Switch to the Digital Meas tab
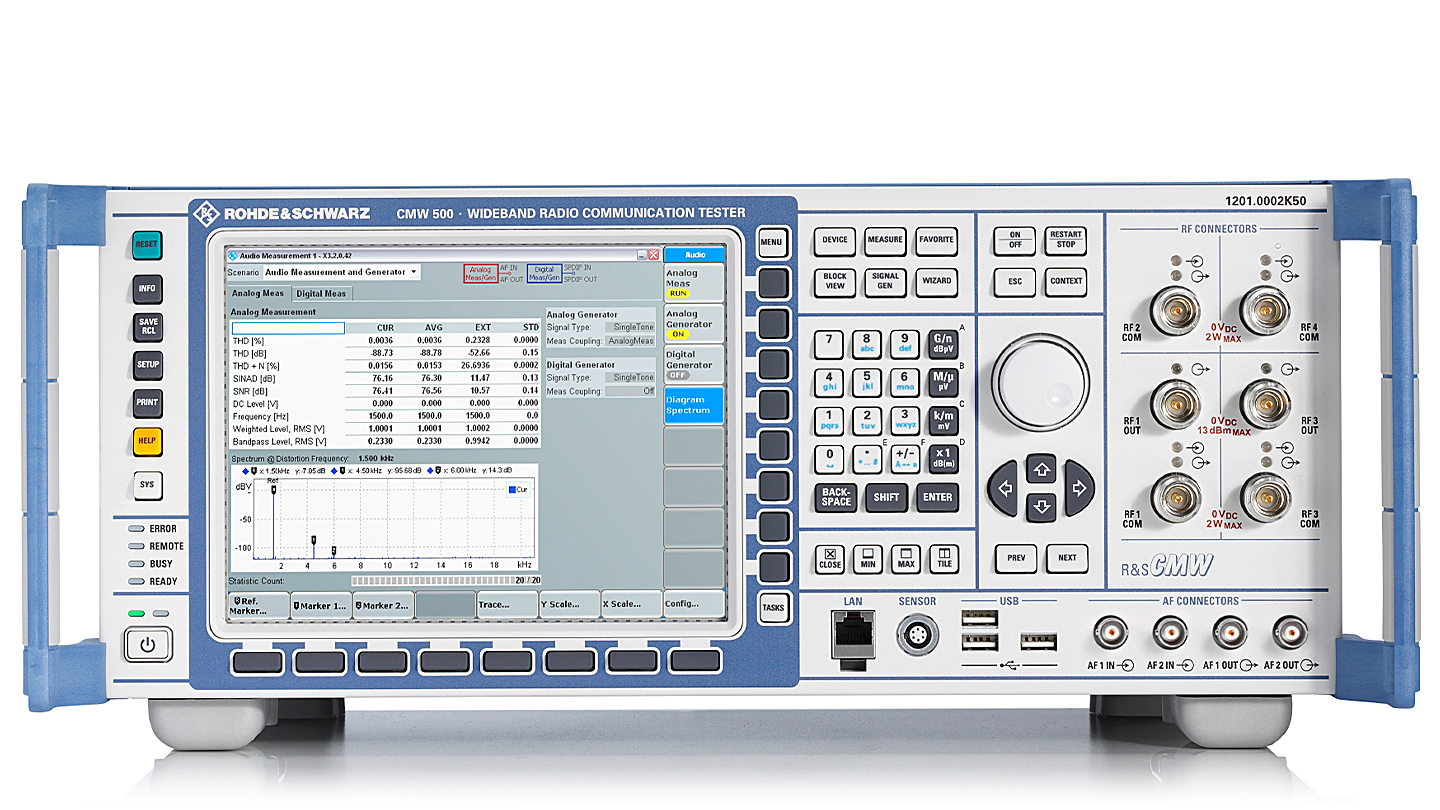 pyautogui.click(x=321, y=293)
